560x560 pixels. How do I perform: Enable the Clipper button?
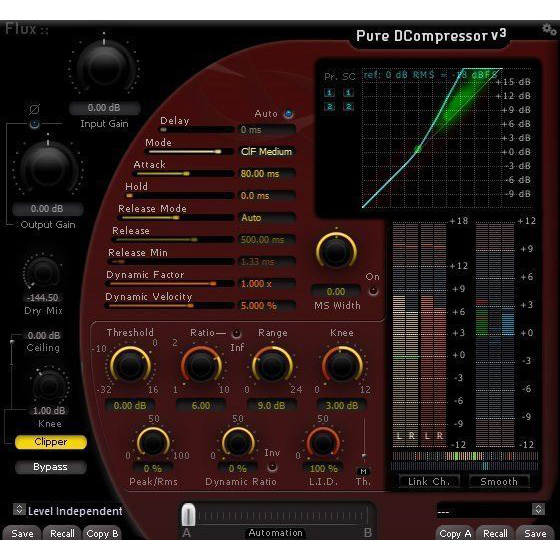pyautogui.click(x=51, y=442)
